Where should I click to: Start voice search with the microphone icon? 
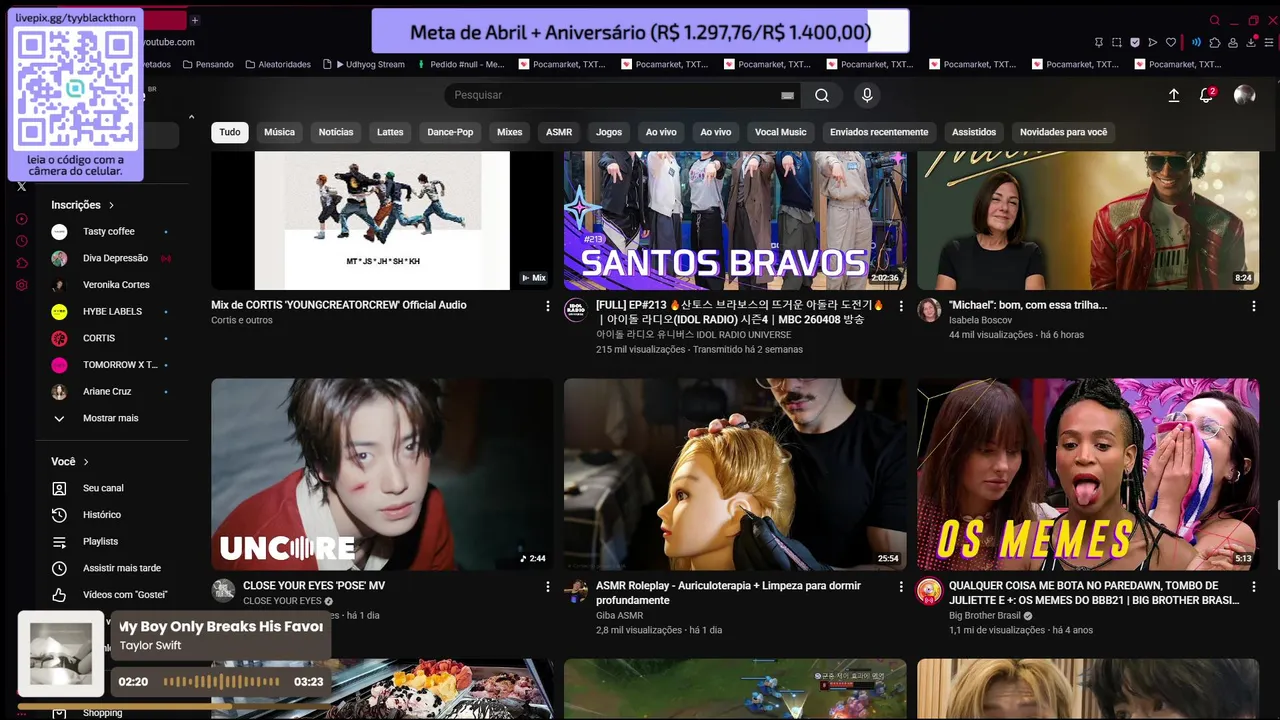tap(867, 95)
